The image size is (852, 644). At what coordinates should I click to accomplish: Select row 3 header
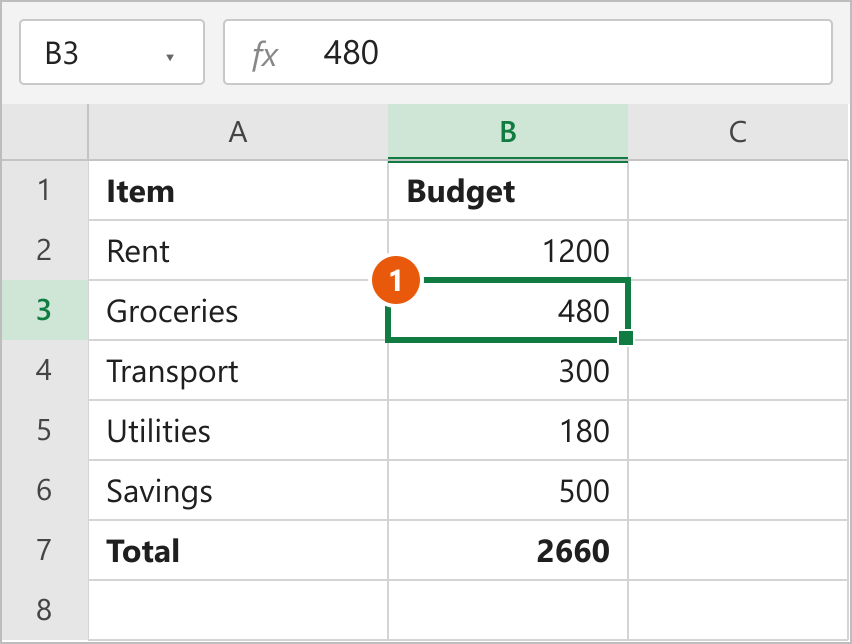45,310
